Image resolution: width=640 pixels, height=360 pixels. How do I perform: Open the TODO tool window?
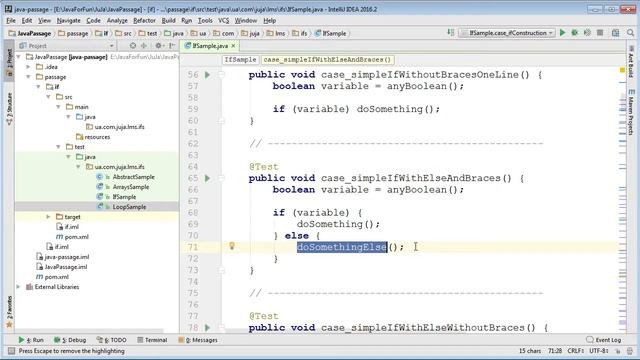[x=111, y=340]
